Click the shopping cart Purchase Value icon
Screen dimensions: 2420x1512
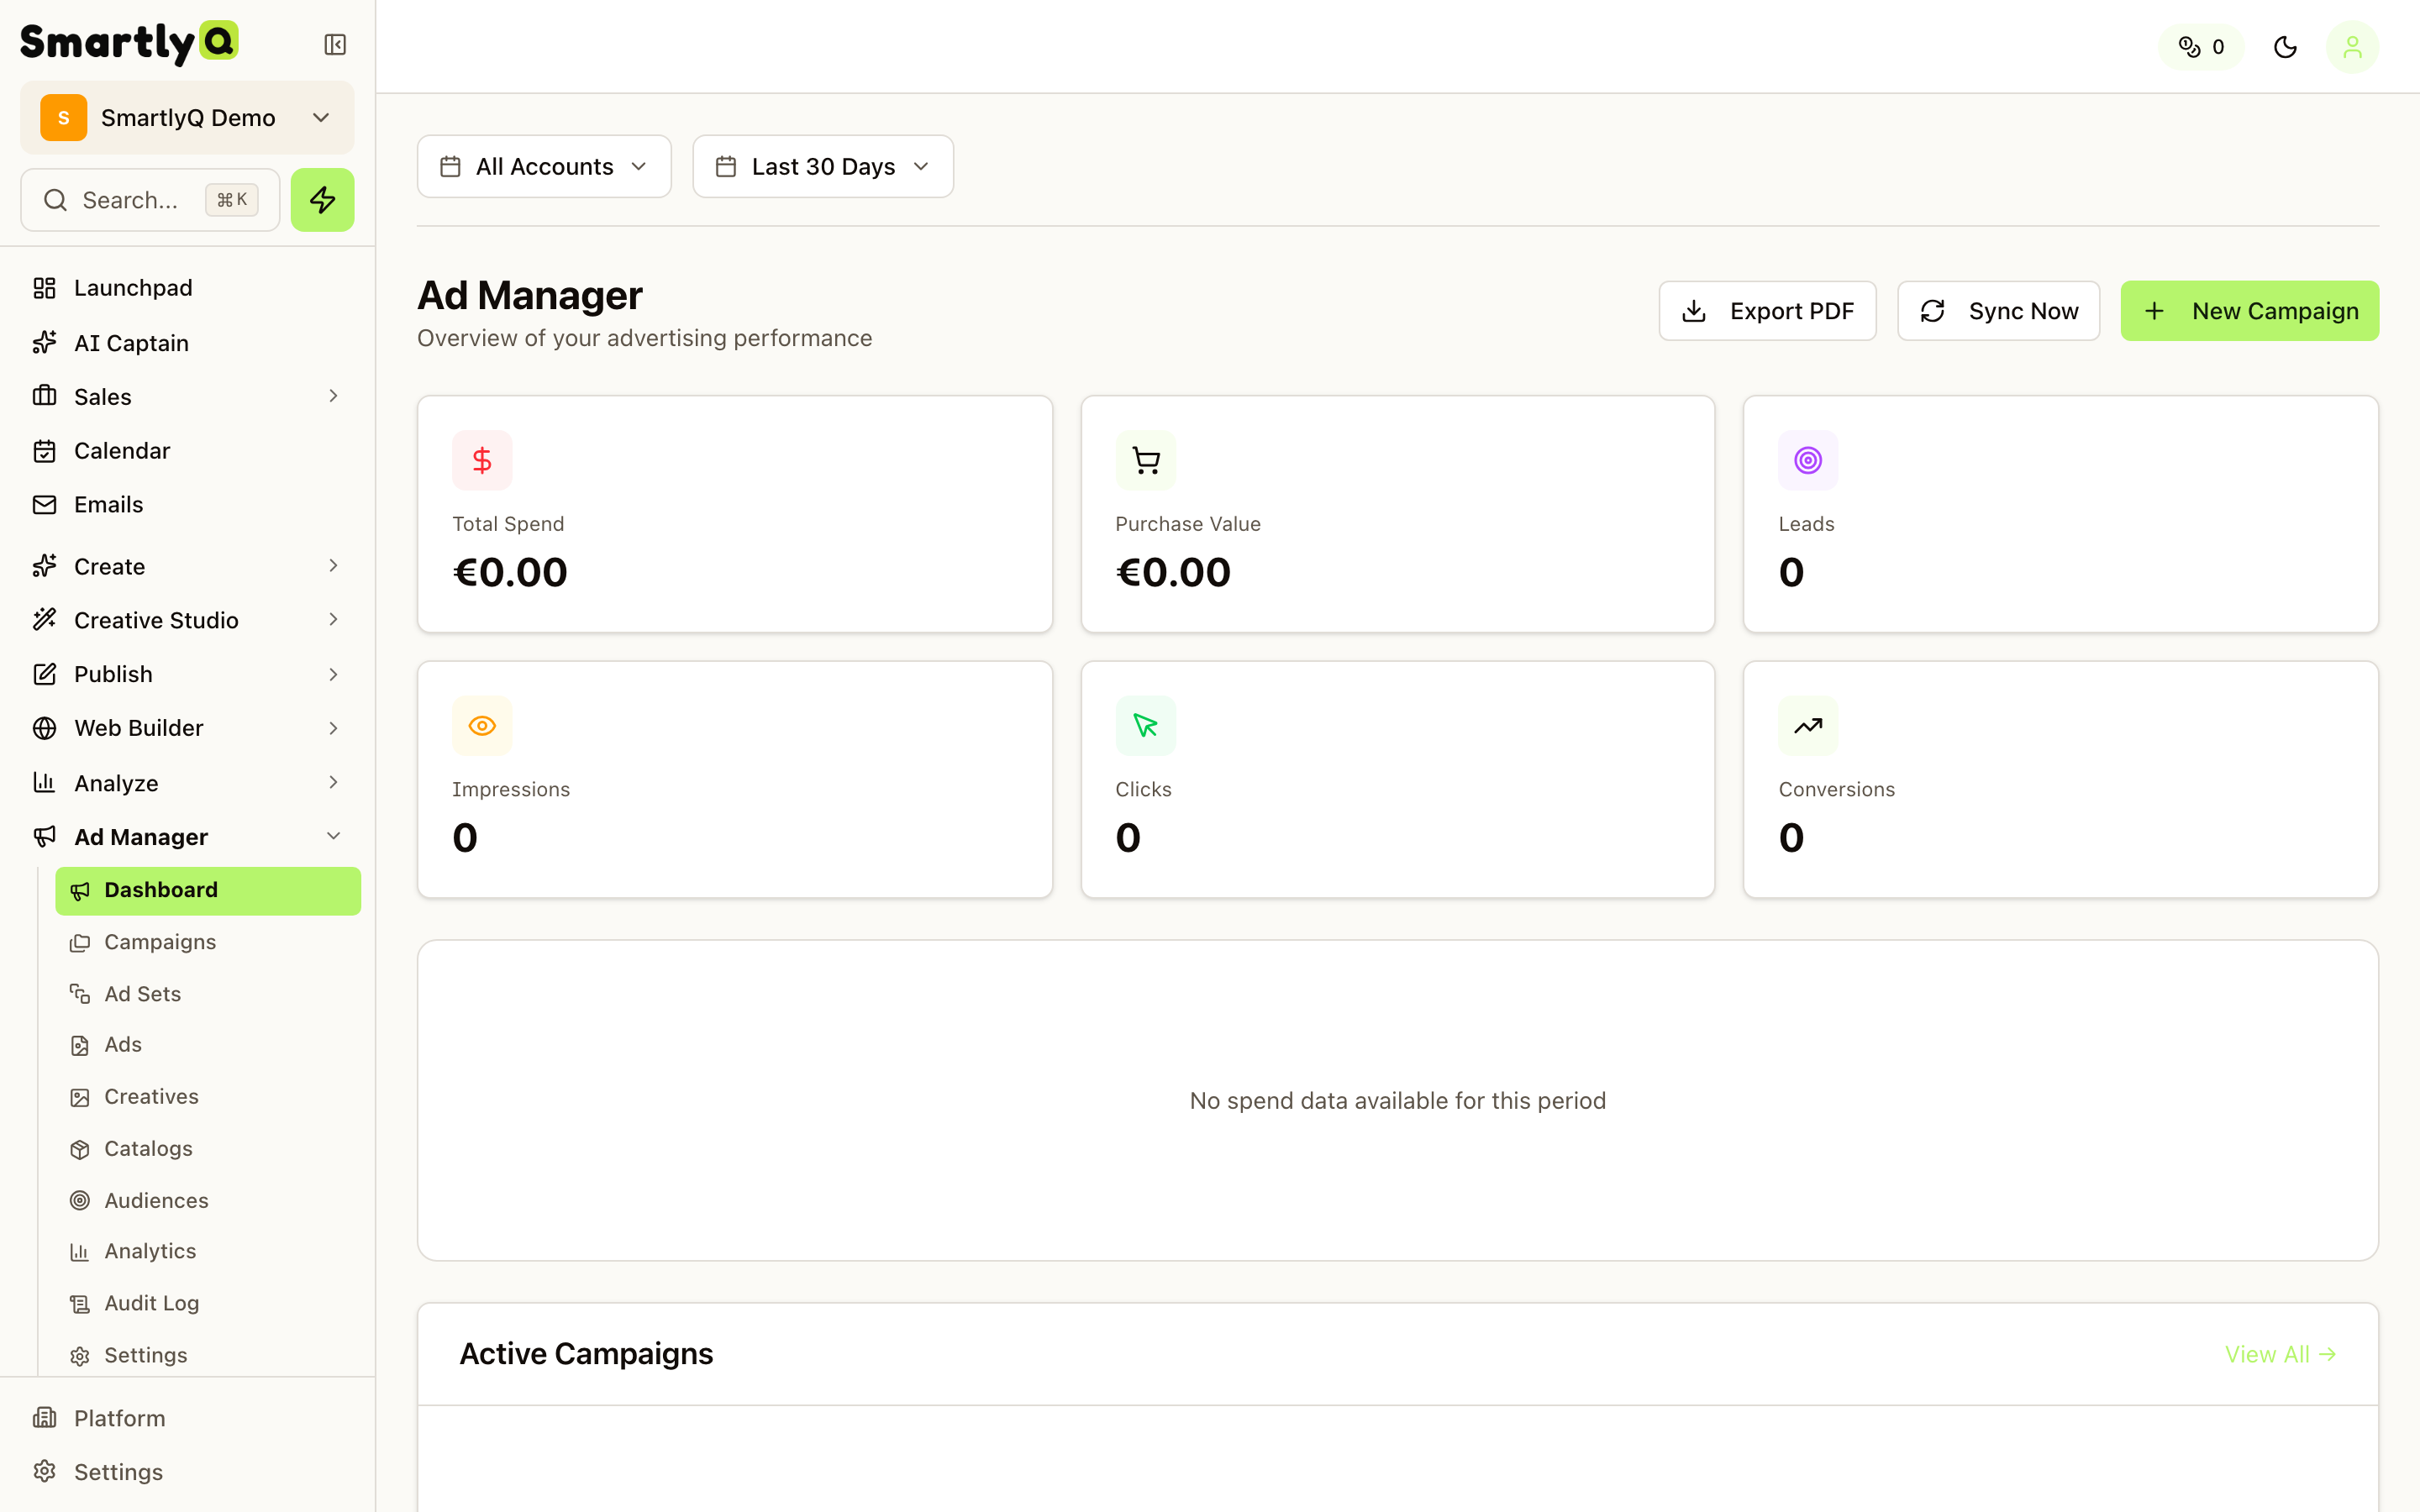click(x=1145, y=460)
